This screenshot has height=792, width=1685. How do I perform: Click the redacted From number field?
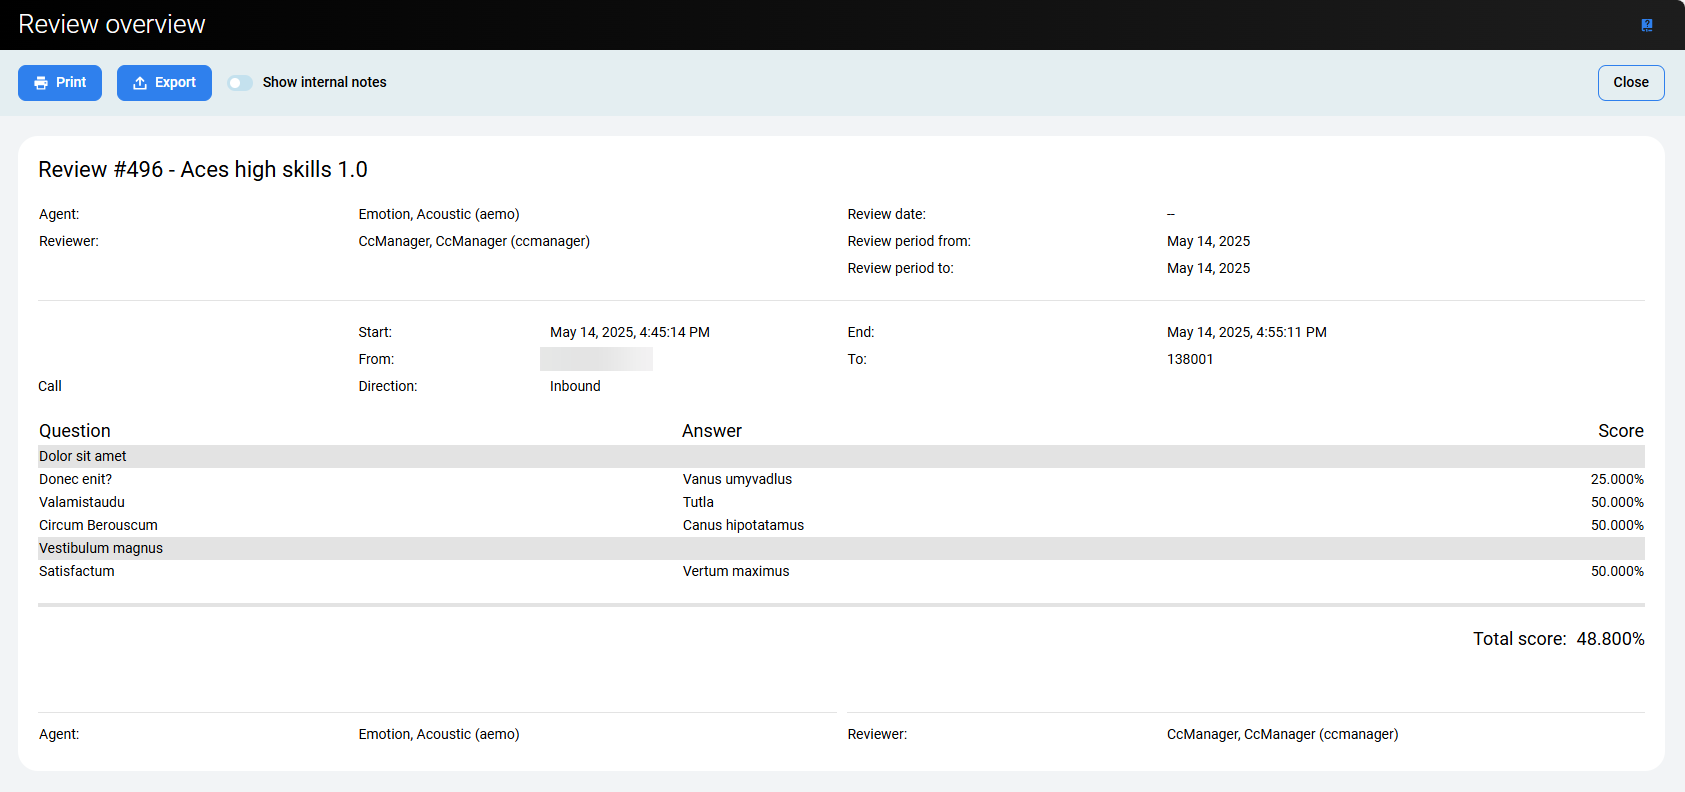[x=596, y=360]
